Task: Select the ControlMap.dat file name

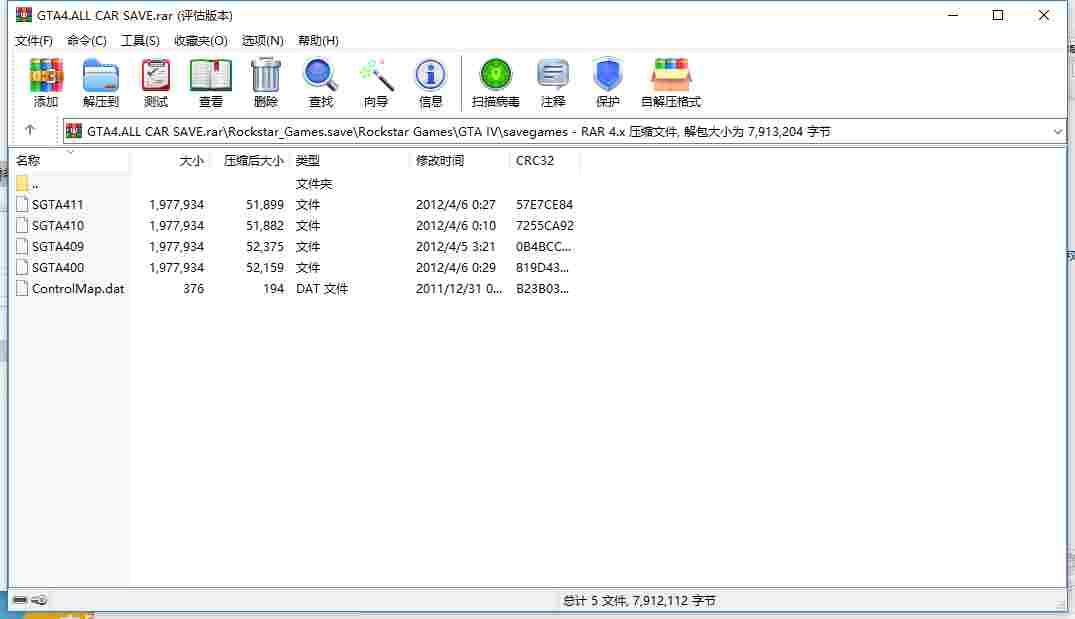Action: [78, 289]
